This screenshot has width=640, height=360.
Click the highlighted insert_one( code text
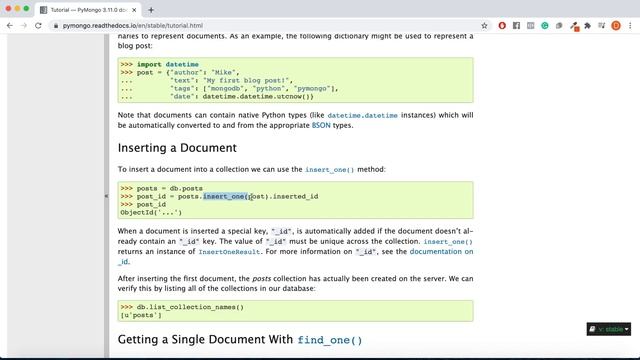pos(225,196)
